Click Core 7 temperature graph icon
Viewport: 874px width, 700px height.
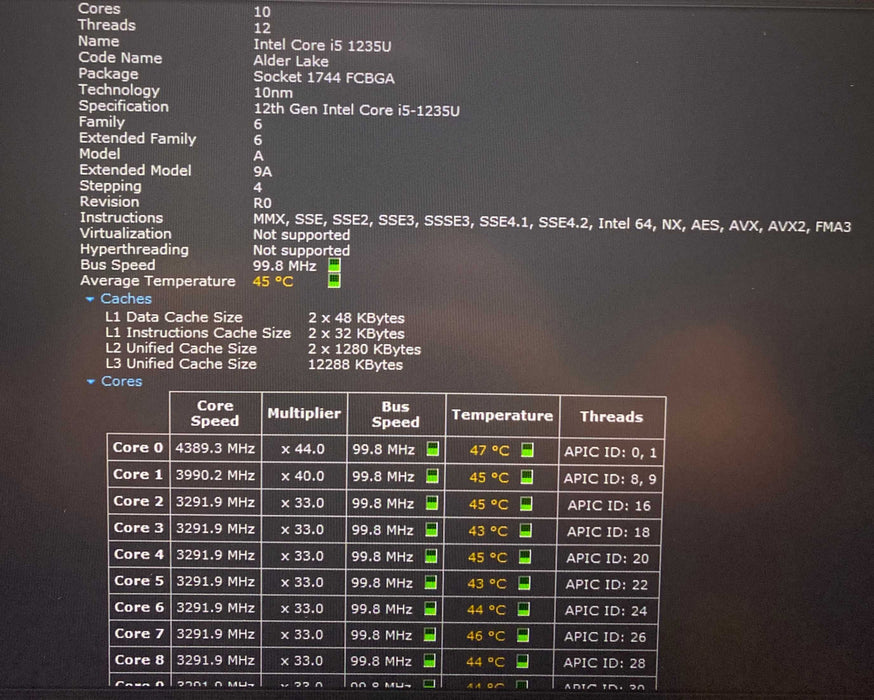(x=523, y=635)
